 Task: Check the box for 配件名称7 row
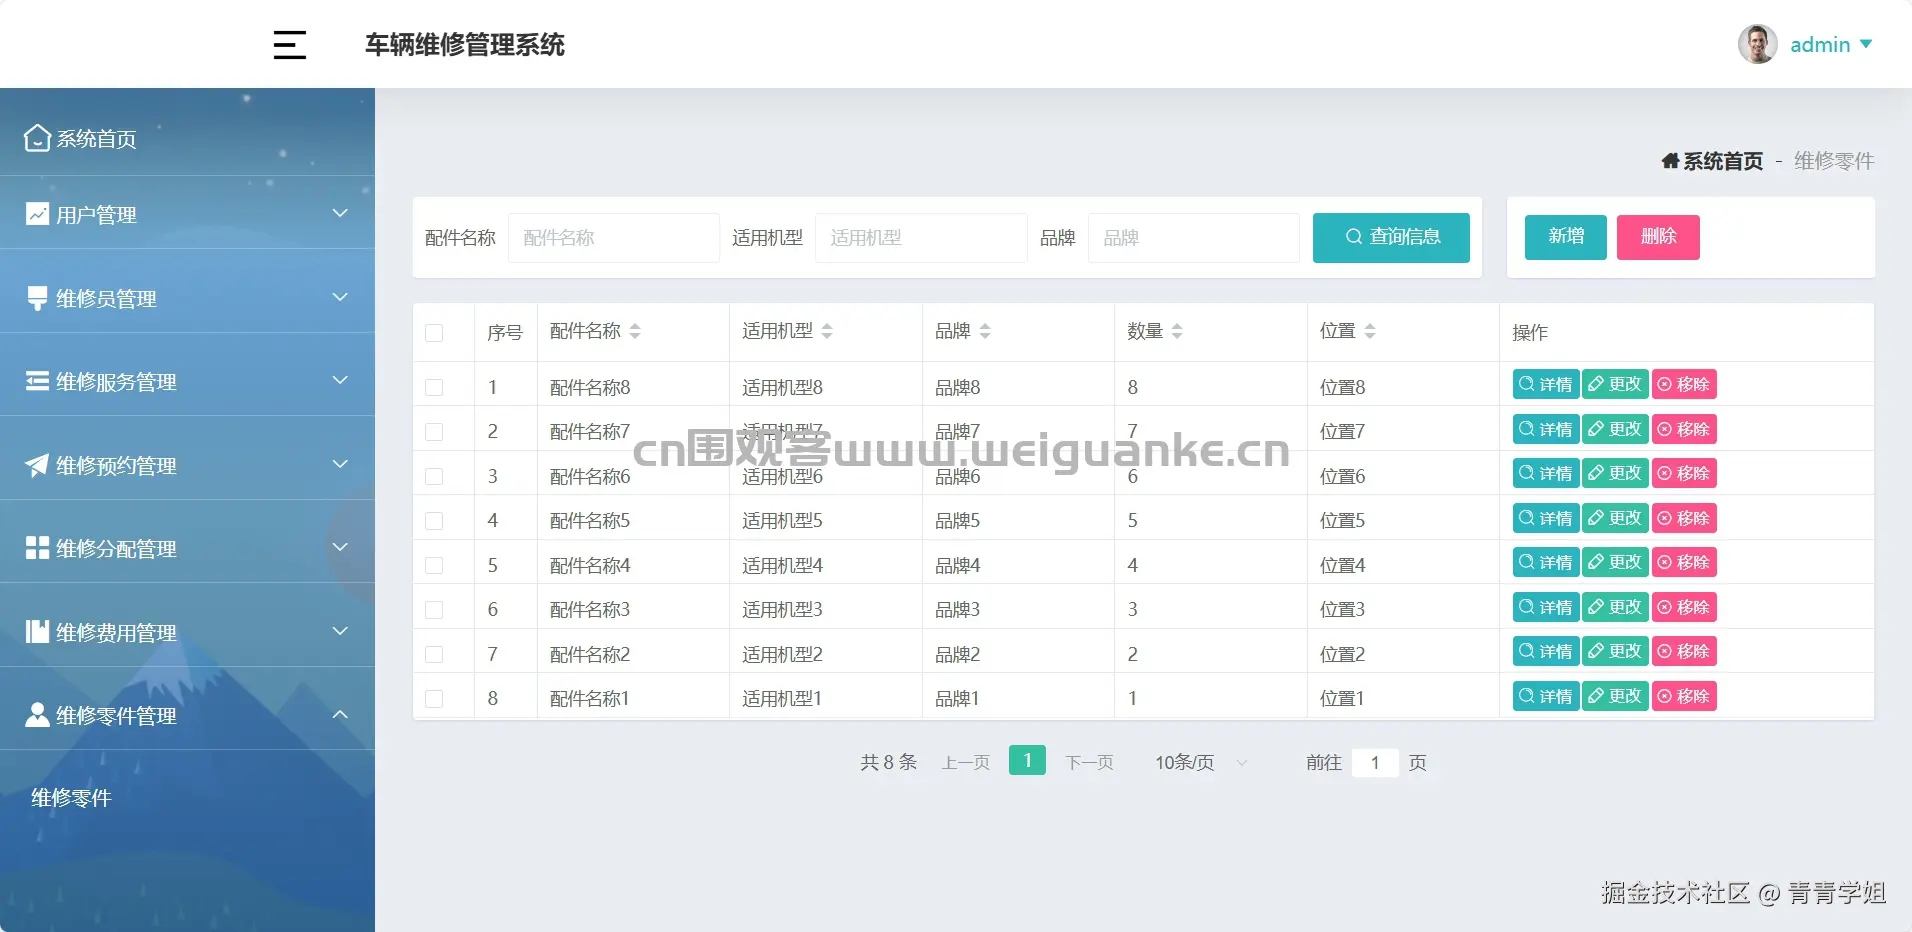(x=434, y=432)
